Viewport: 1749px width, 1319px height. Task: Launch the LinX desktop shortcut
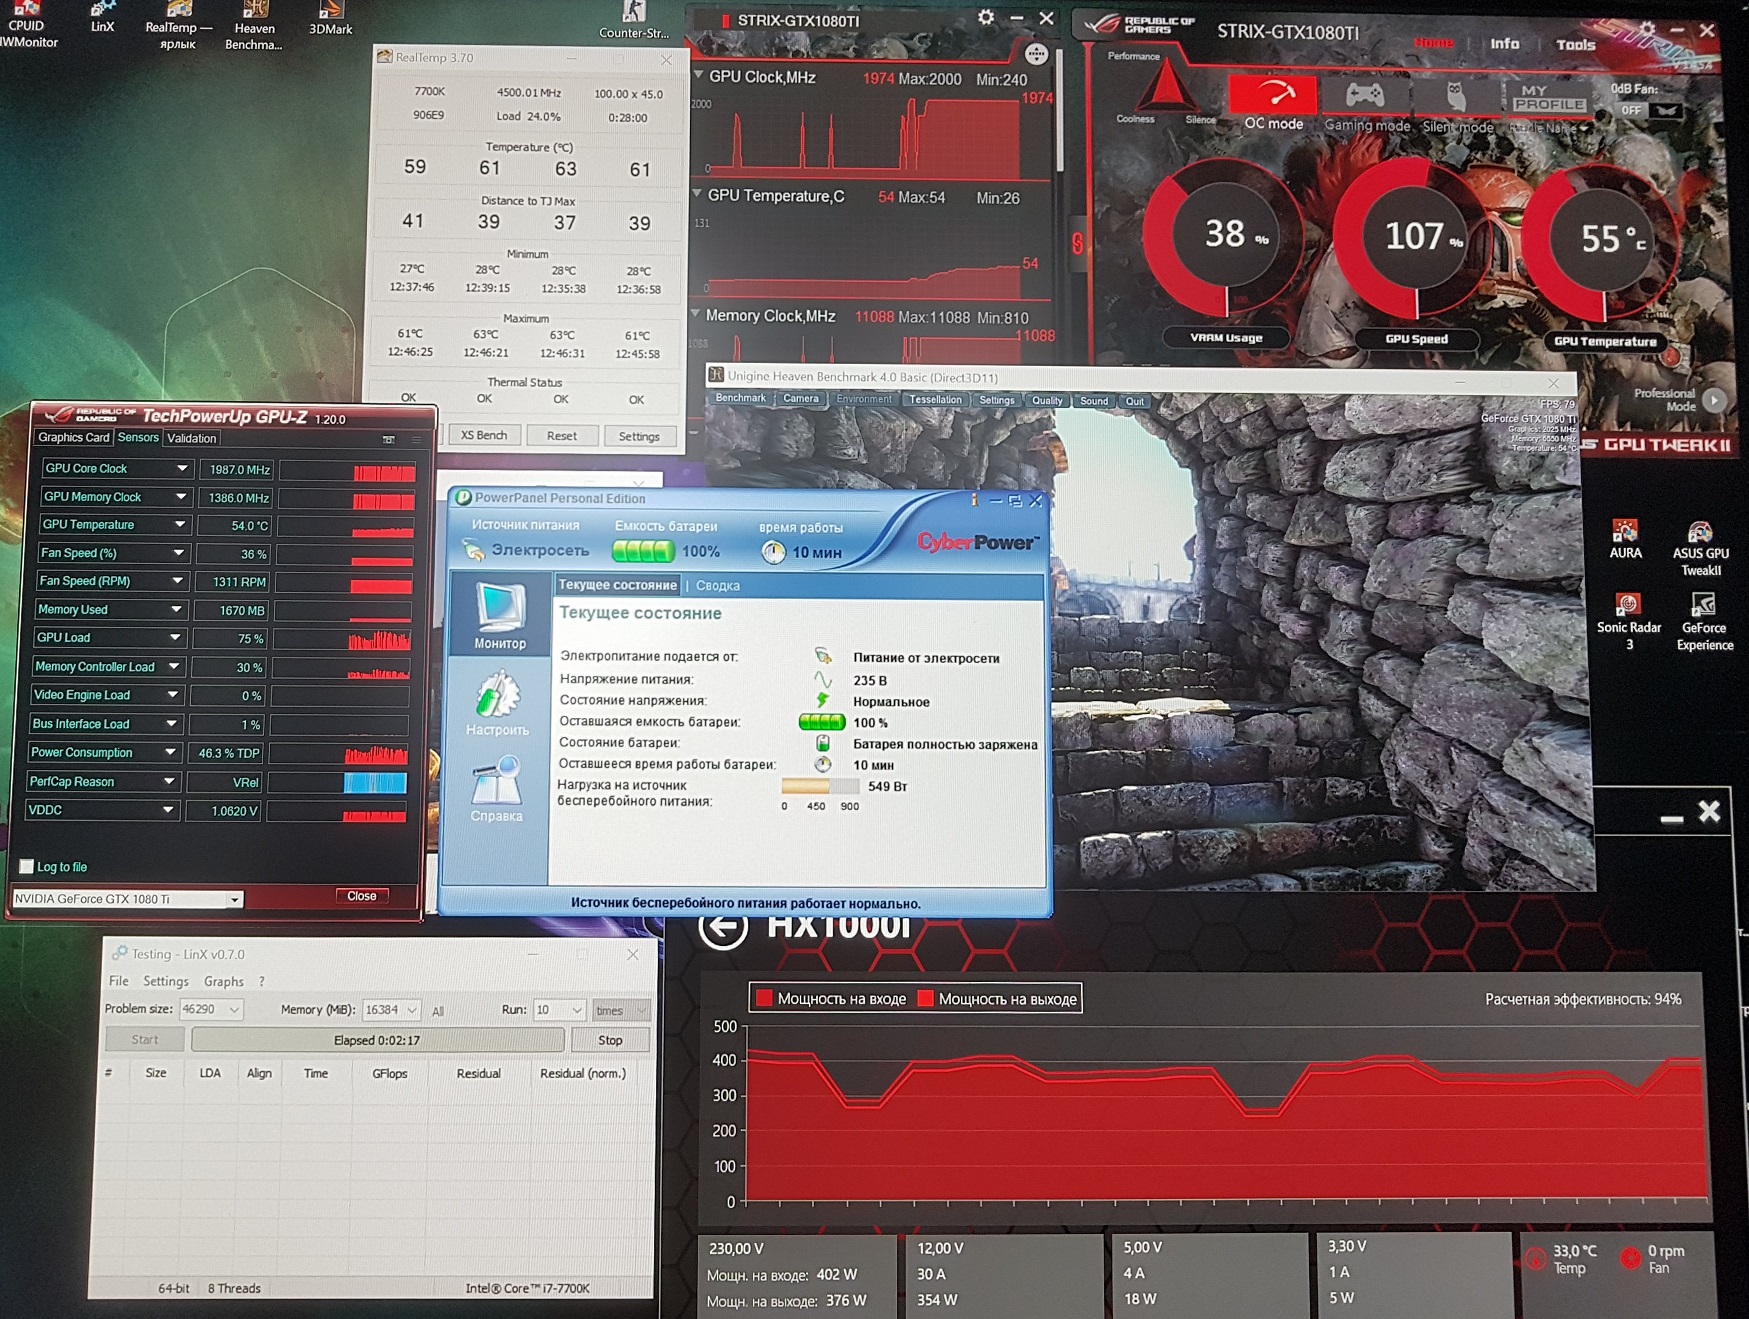(103, 18)
